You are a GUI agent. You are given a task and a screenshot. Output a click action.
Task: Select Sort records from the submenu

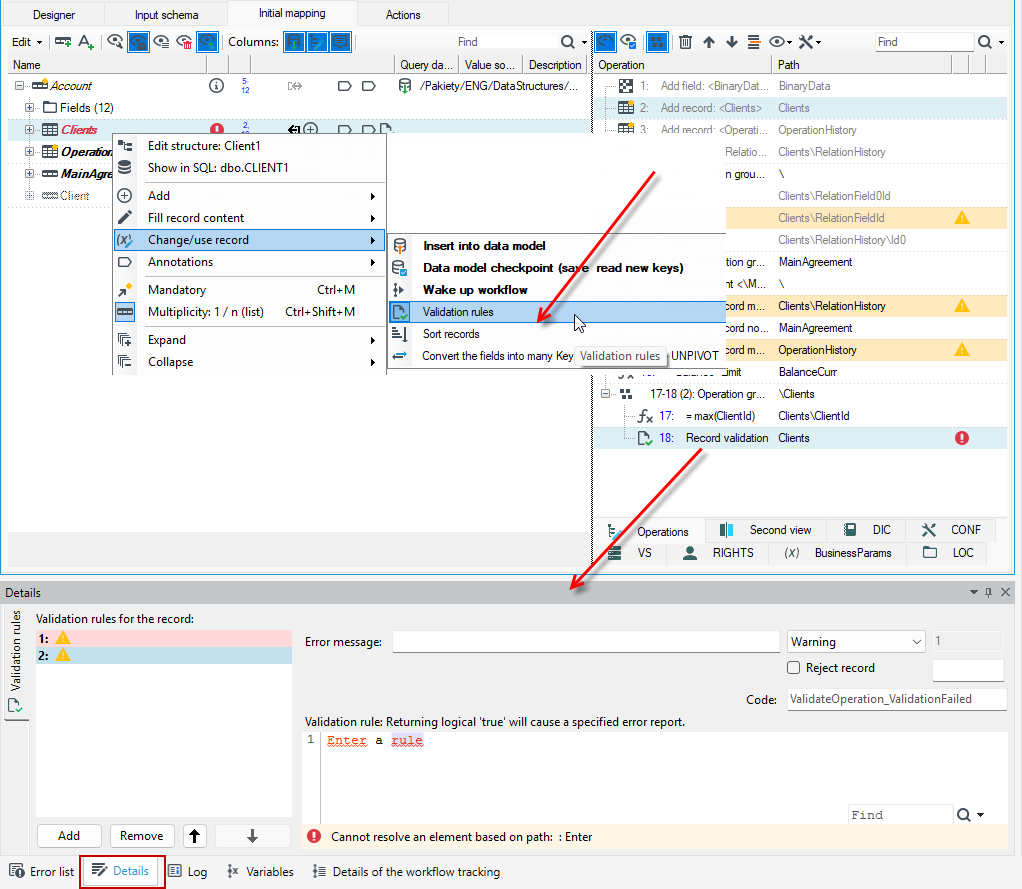point(451,334)
